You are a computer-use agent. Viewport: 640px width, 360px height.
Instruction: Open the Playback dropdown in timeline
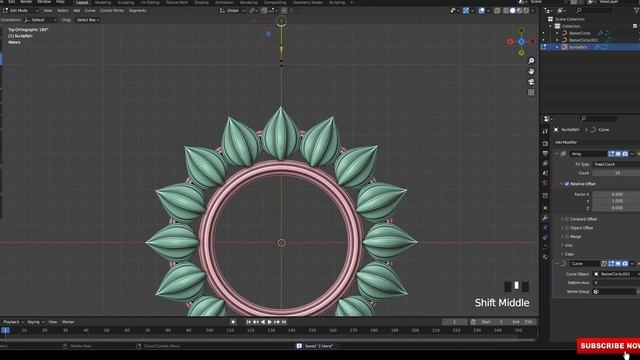13,322
